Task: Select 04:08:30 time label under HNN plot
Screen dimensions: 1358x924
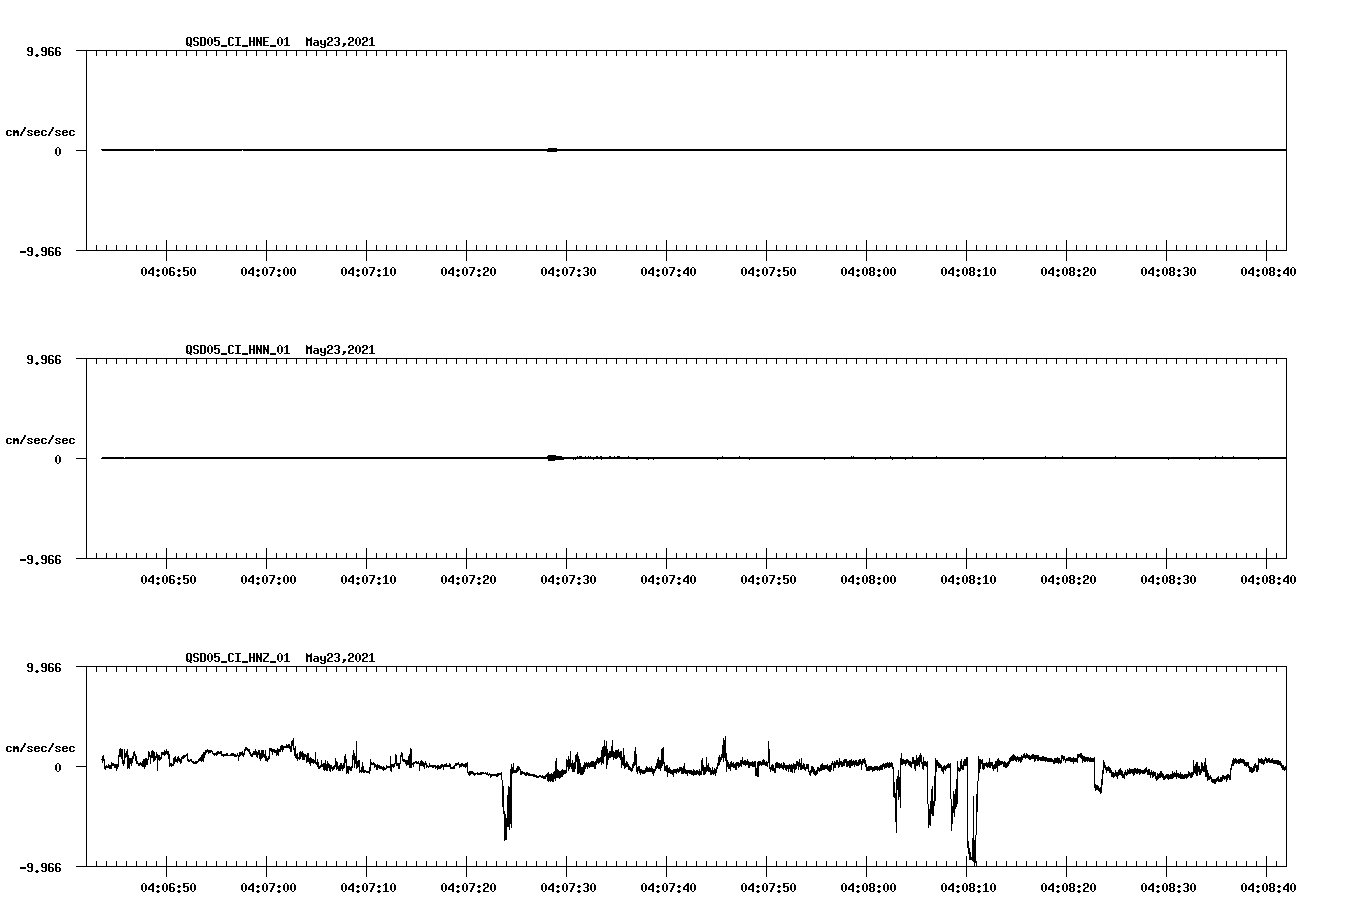Action: [1168, 580]
